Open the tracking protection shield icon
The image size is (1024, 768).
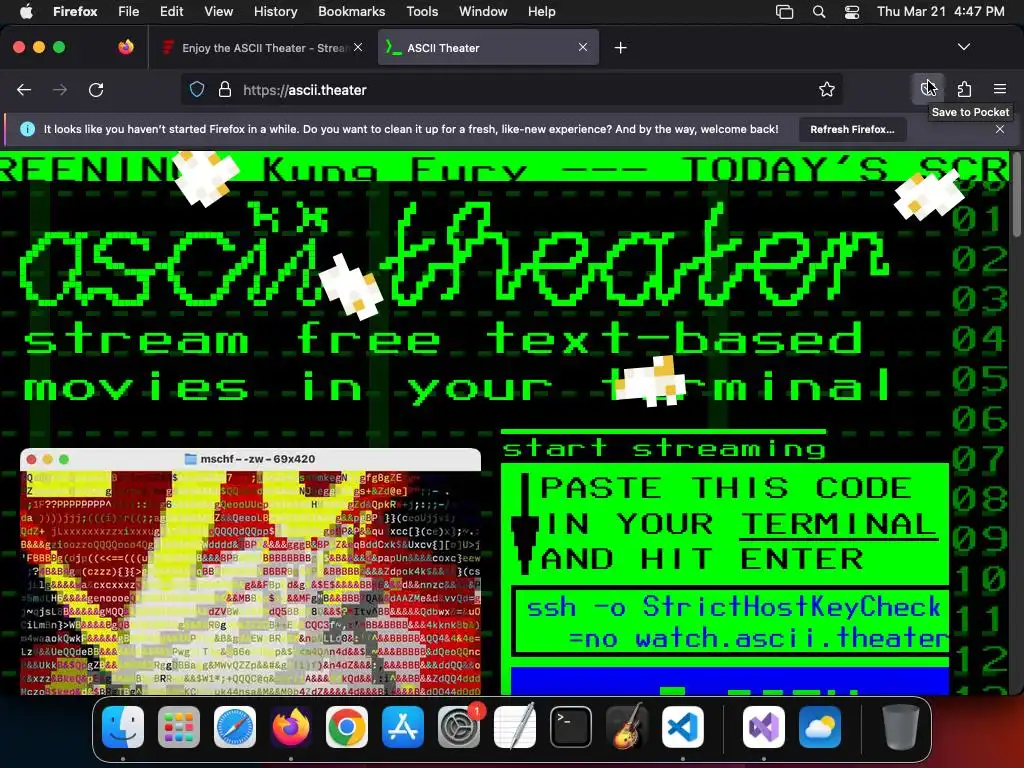tap(197, 89)
